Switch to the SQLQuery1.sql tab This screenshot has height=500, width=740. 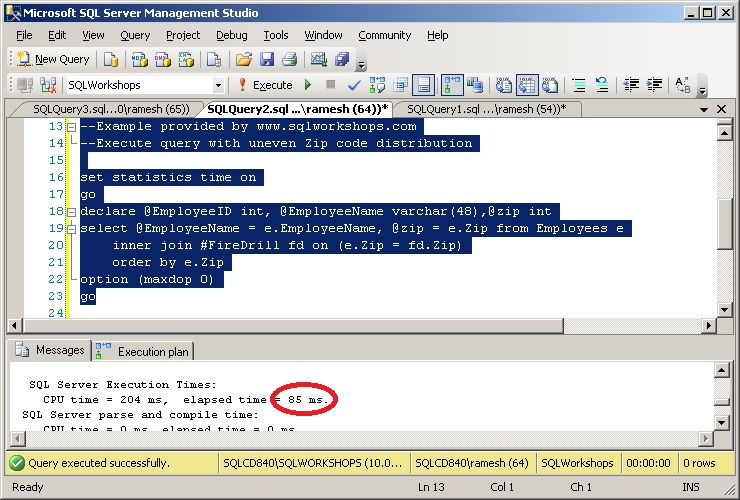pyautogui.click(x=487, y=109)
